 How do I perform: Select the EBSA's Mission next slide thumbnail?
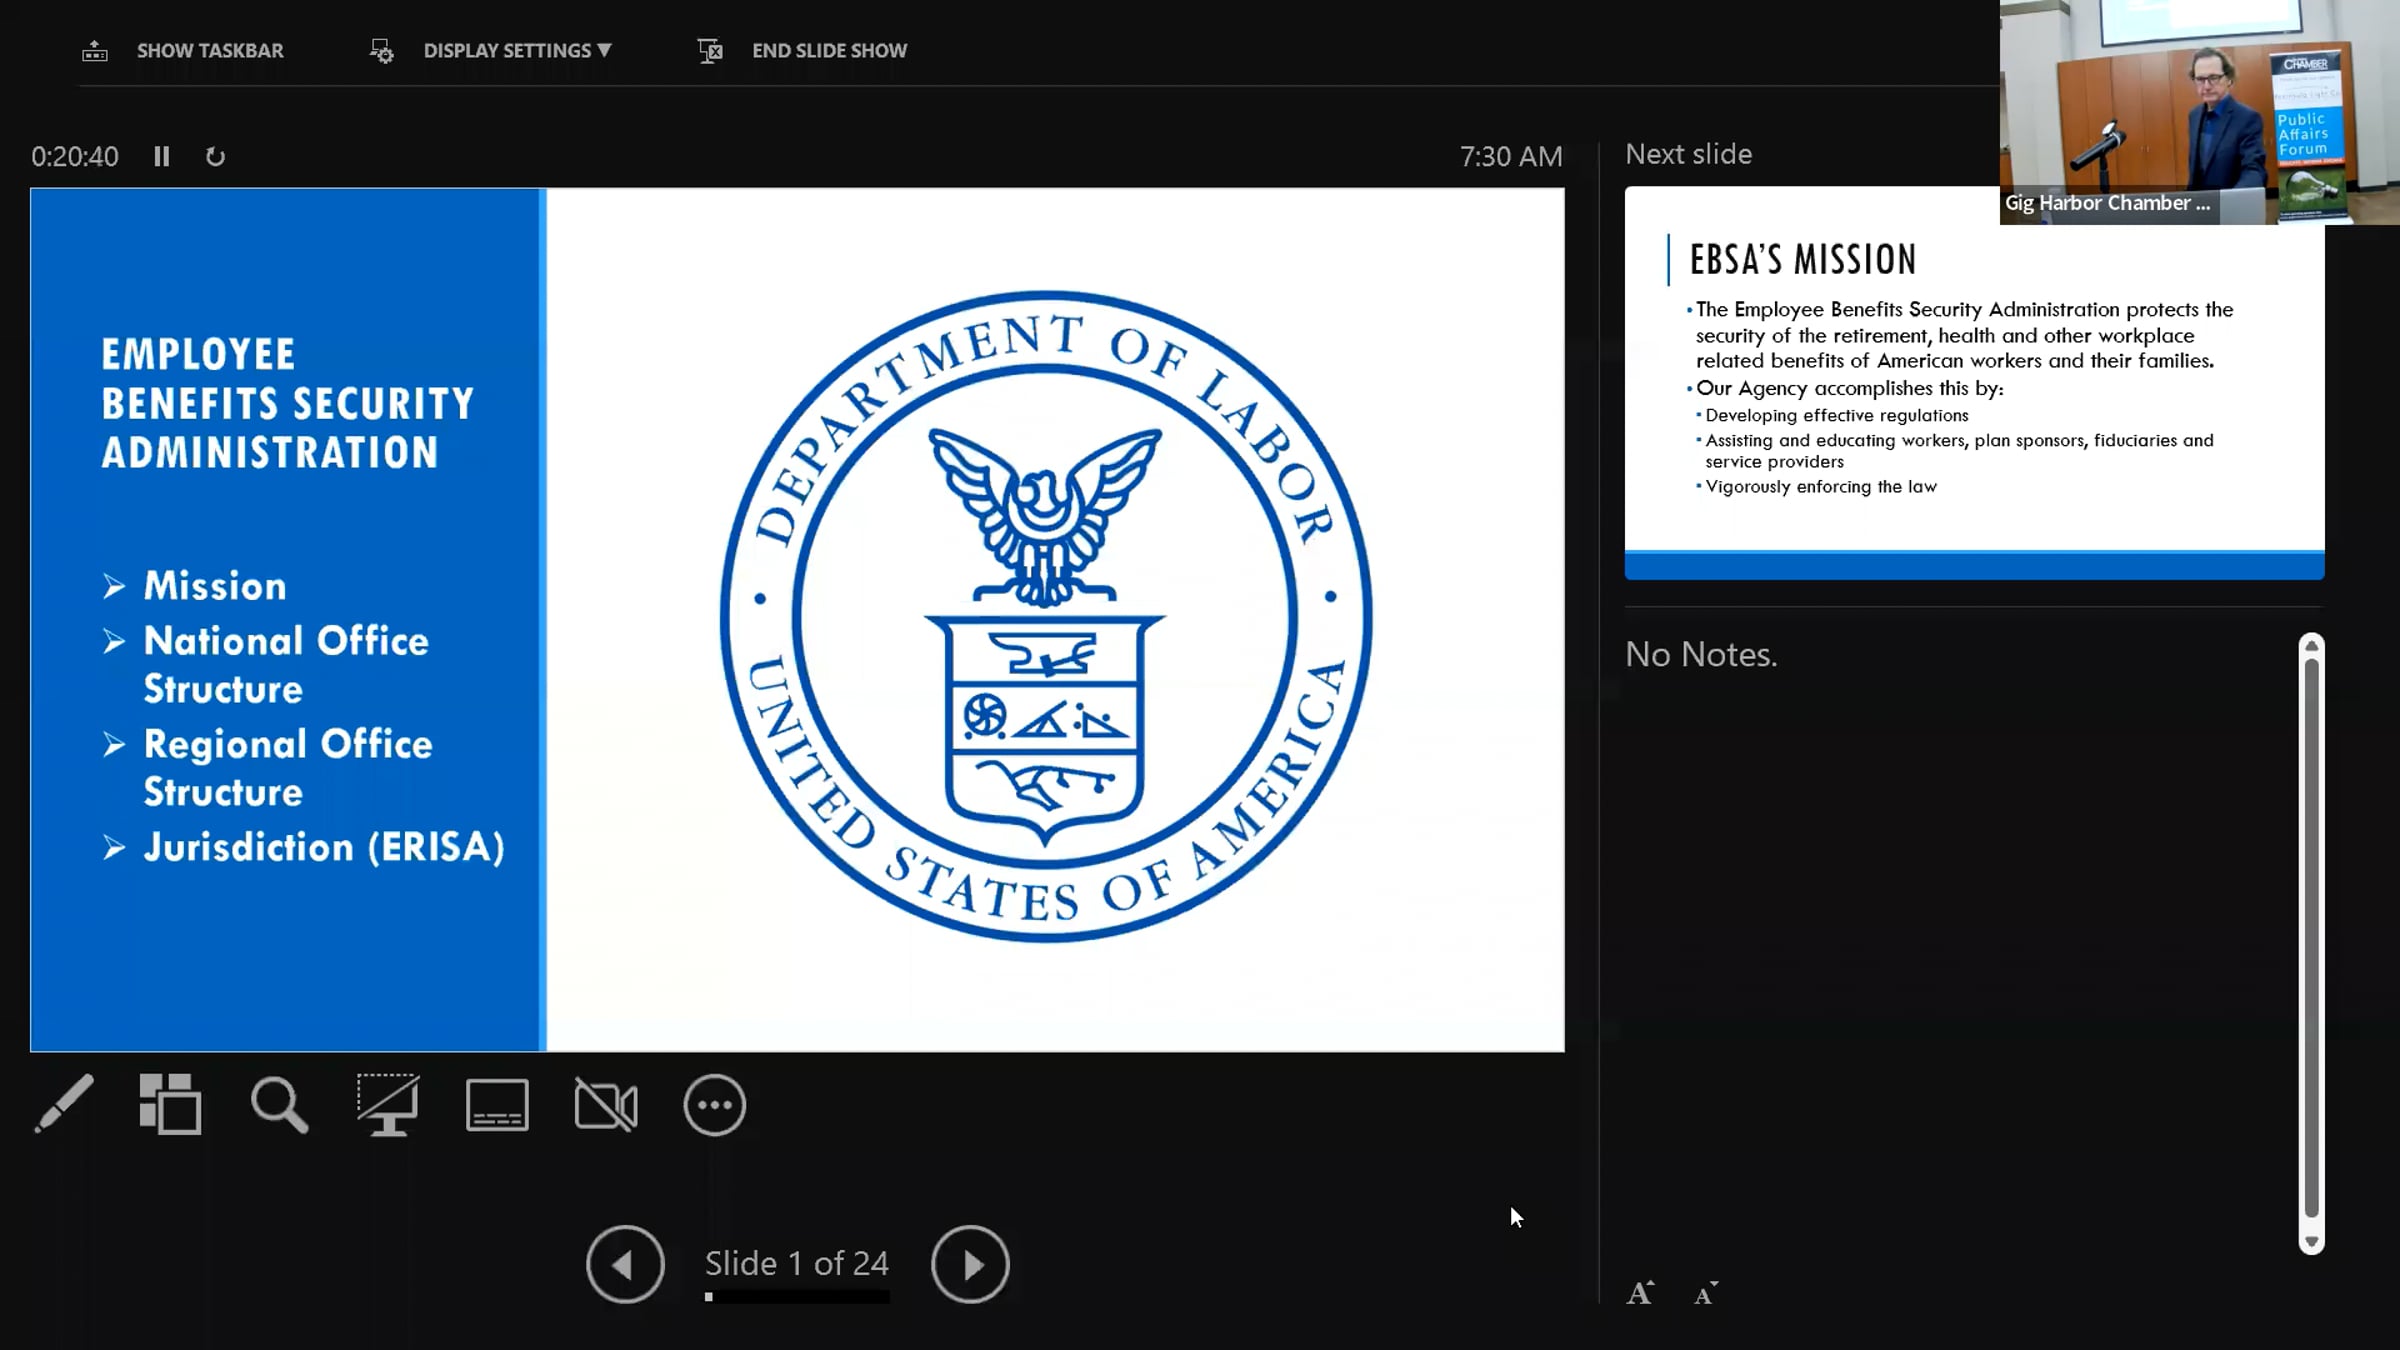click(1974, 383)
